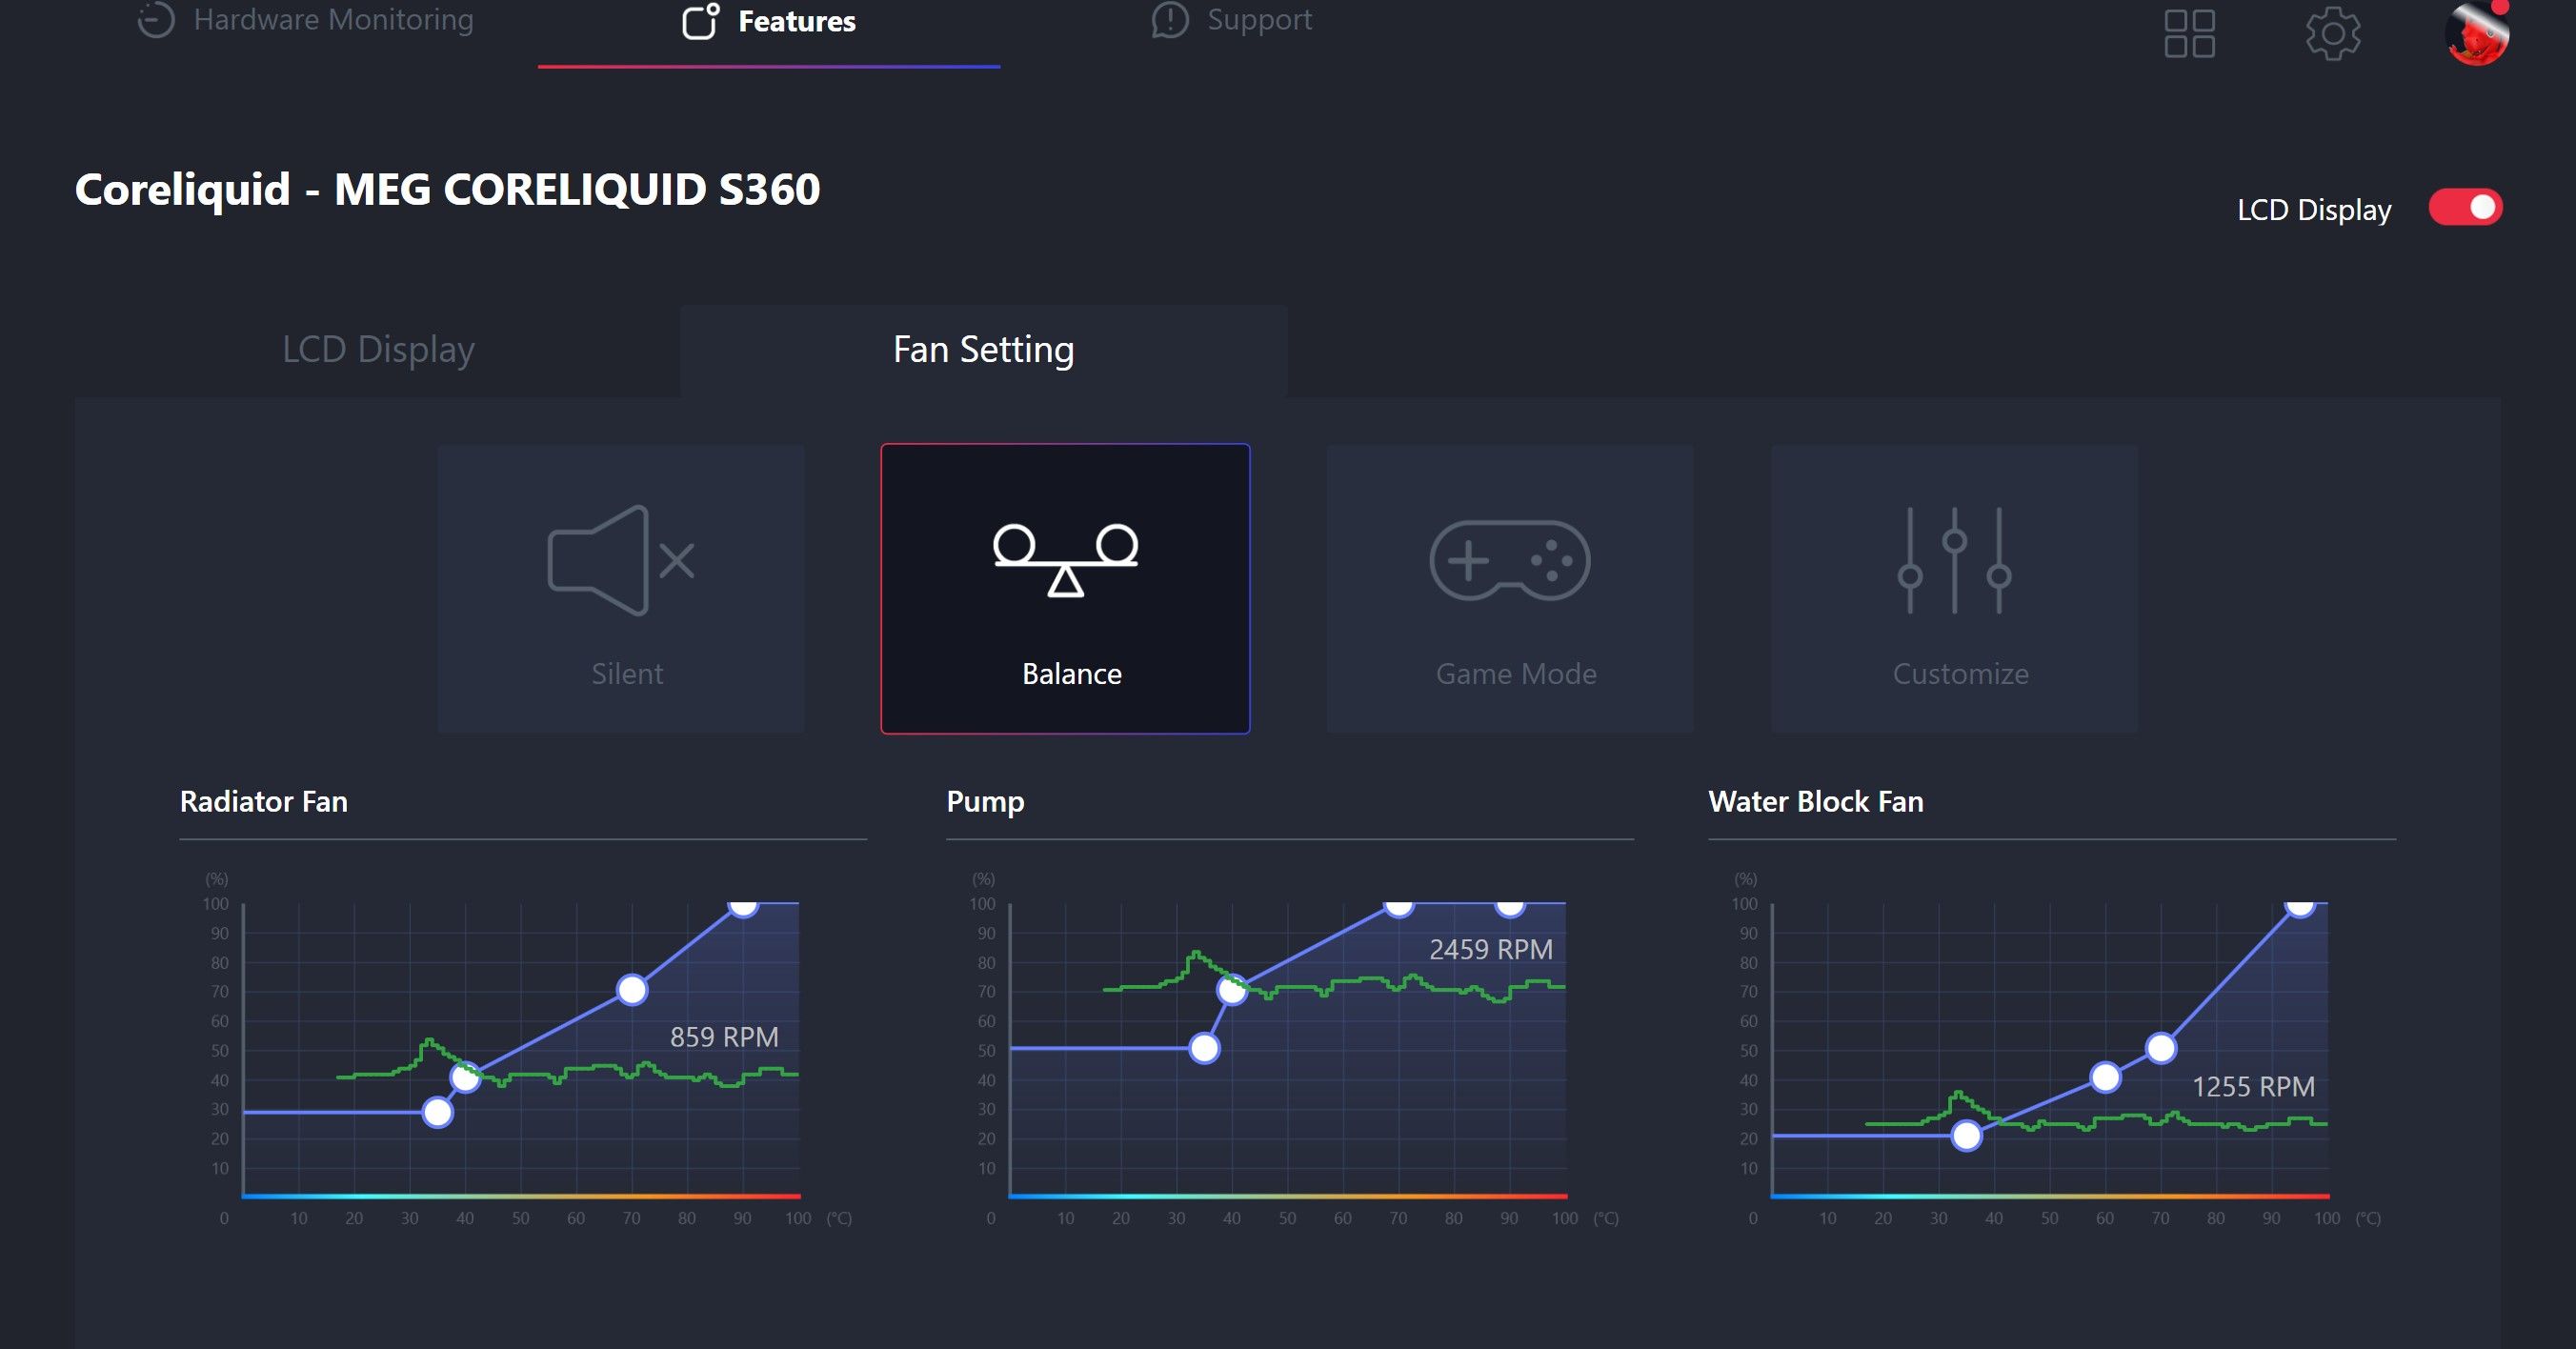Click the Features tab icon
Viewport: 2576px width, 1349px height.
(701, 21)
